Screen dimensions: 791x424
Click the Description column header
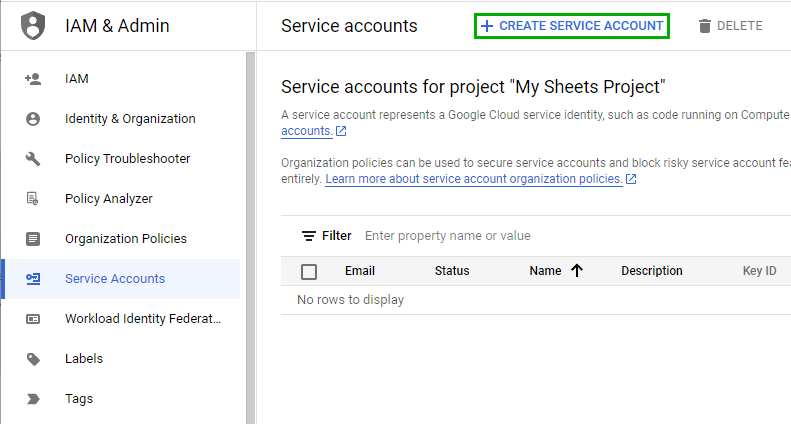coord(652,271)
